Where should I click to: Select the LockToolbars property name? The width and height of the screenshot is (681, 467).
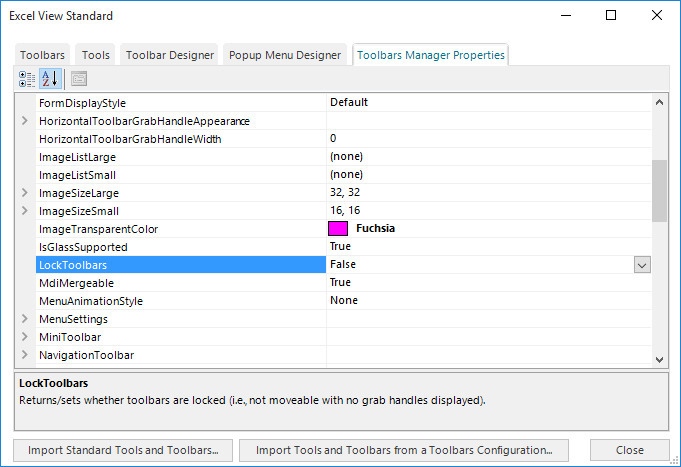click(x=73, y=265)
